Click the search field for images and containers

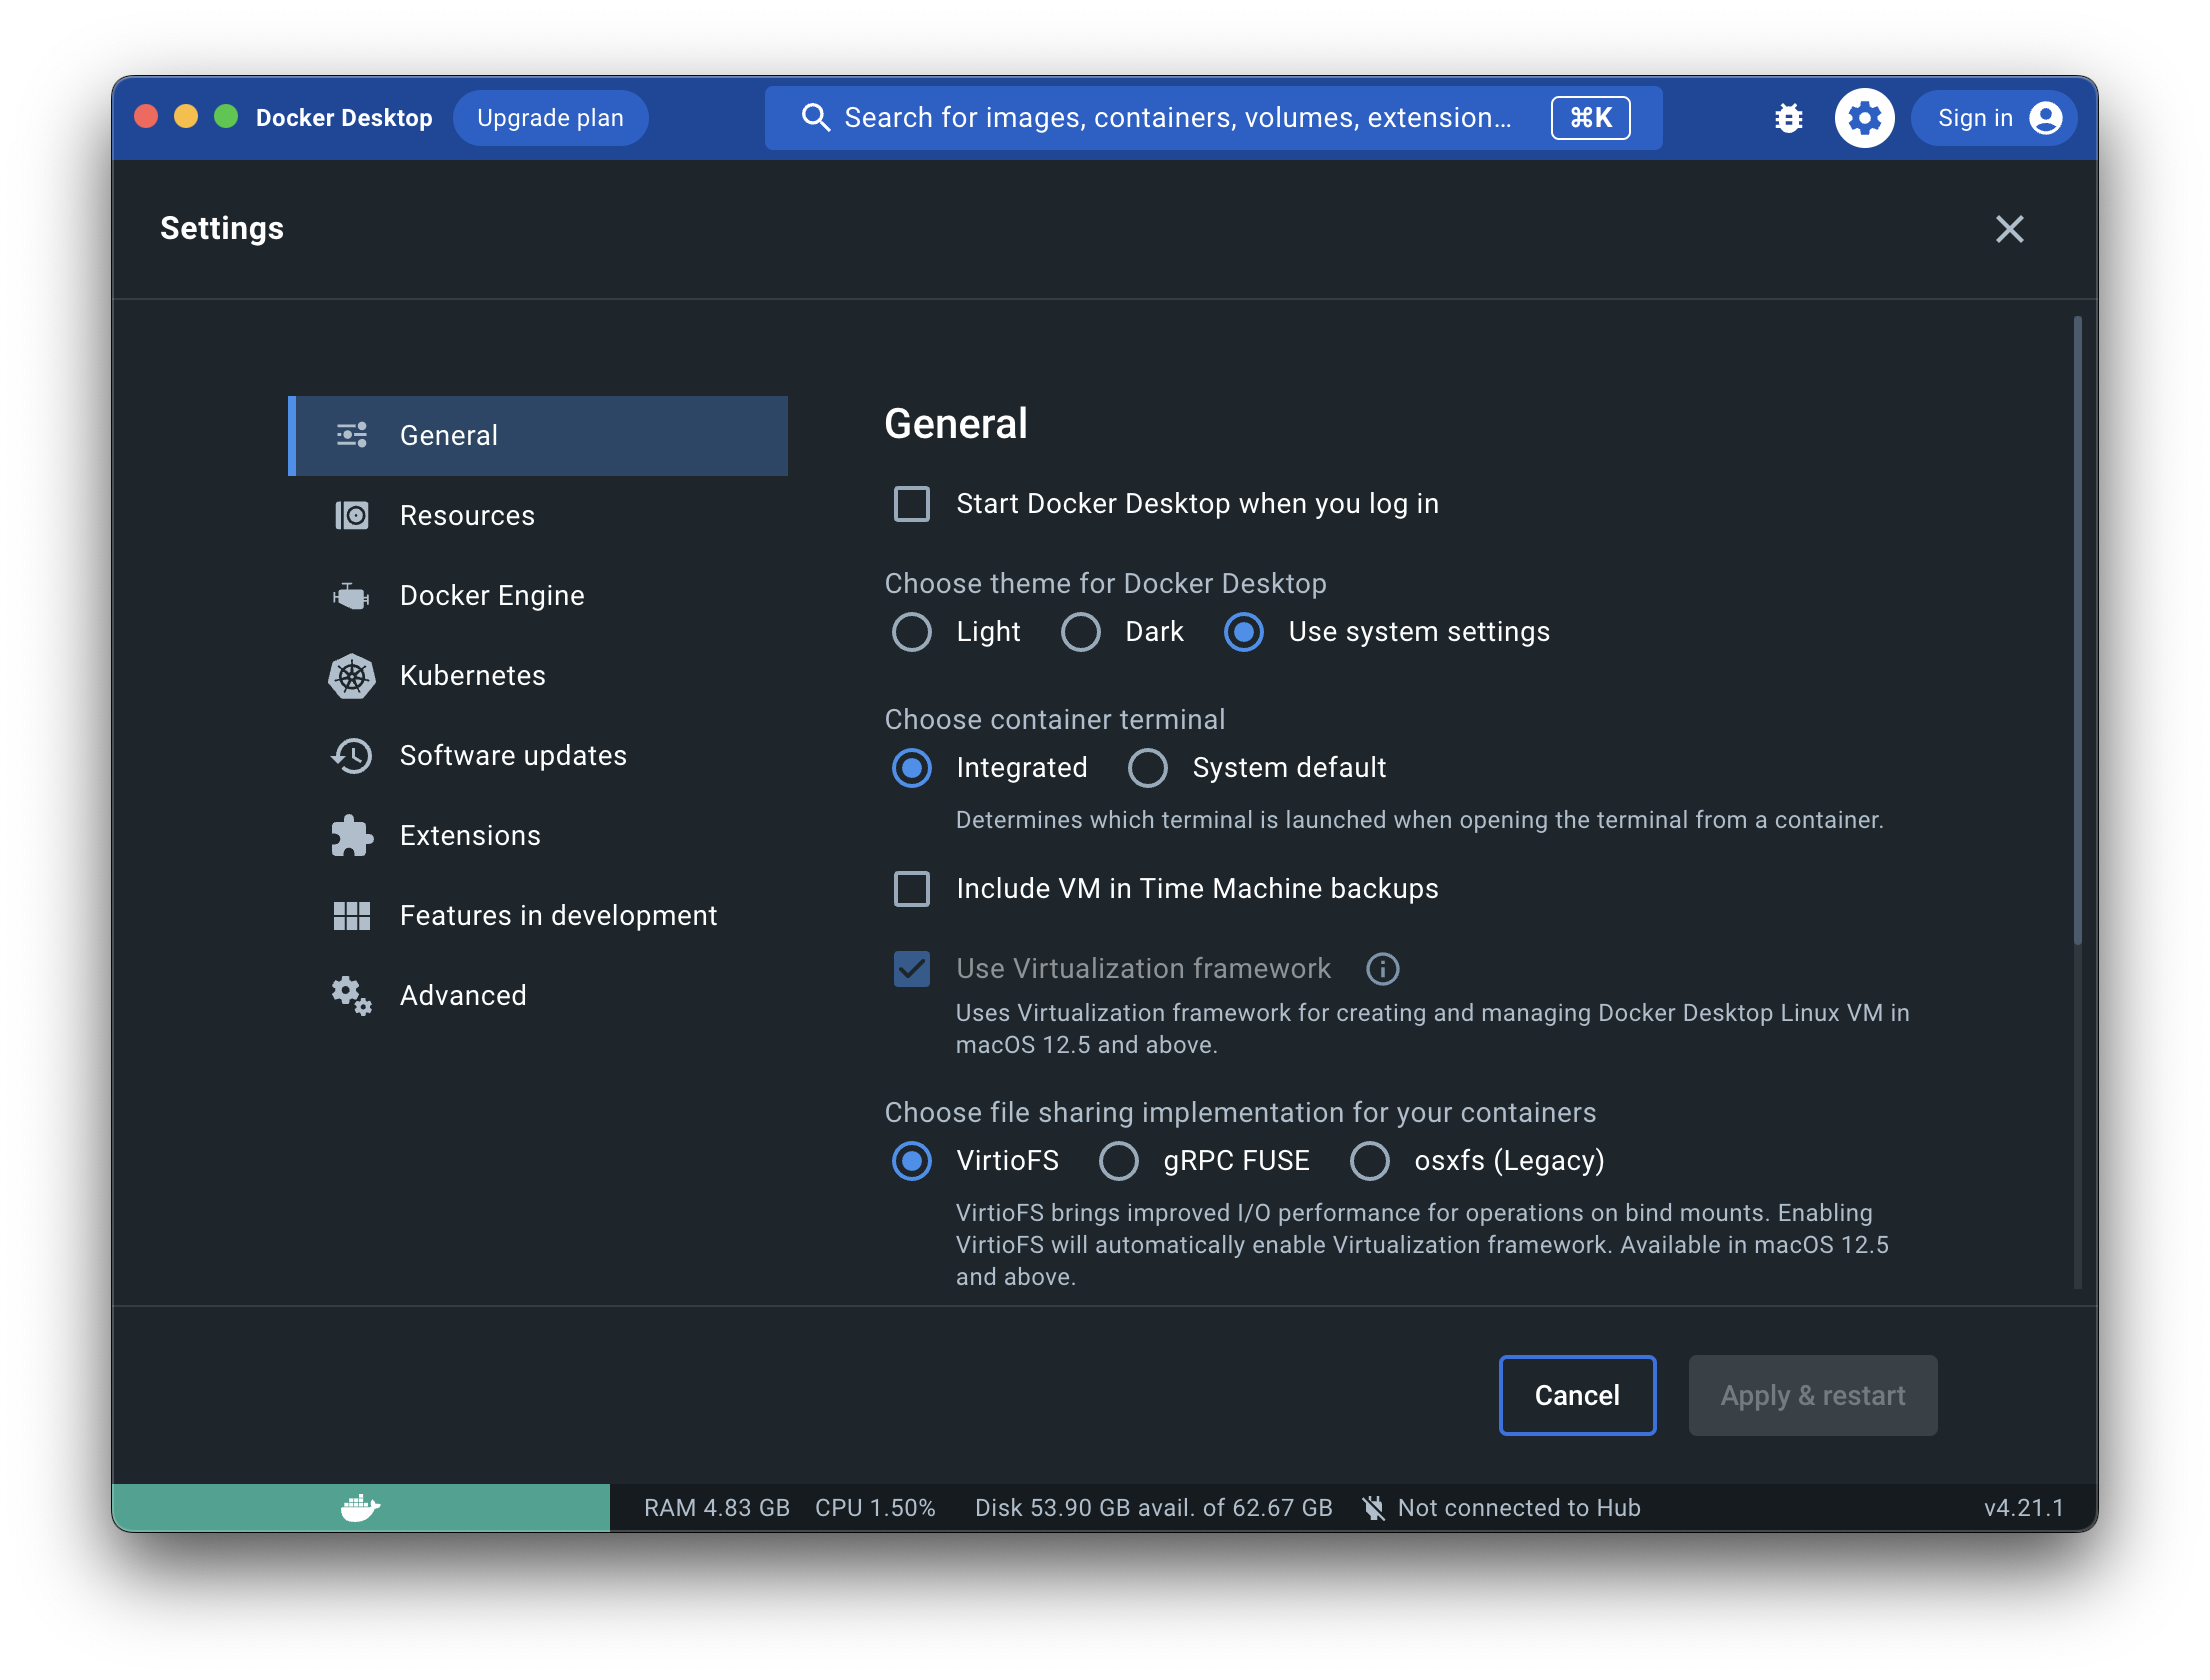[x=1213, y=118]
